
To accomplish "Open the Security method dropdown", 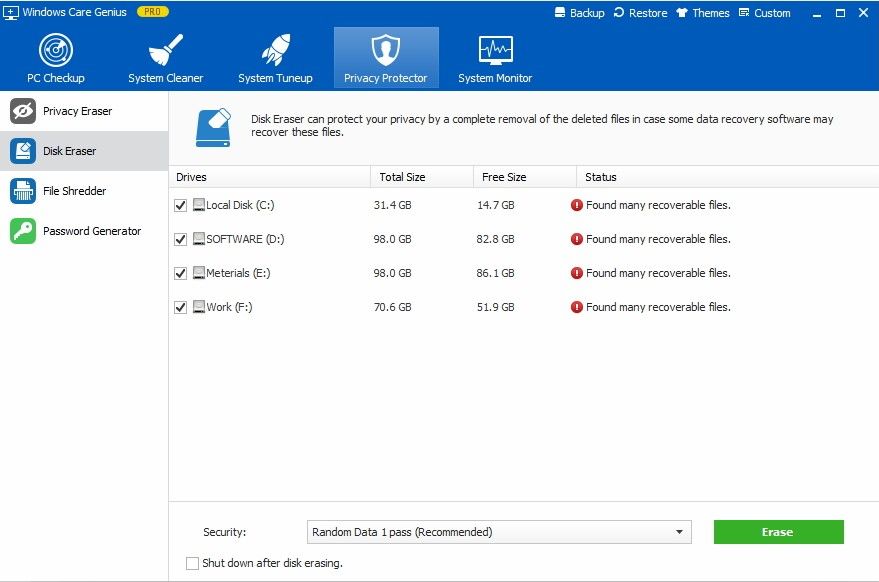I will point(499,532).
